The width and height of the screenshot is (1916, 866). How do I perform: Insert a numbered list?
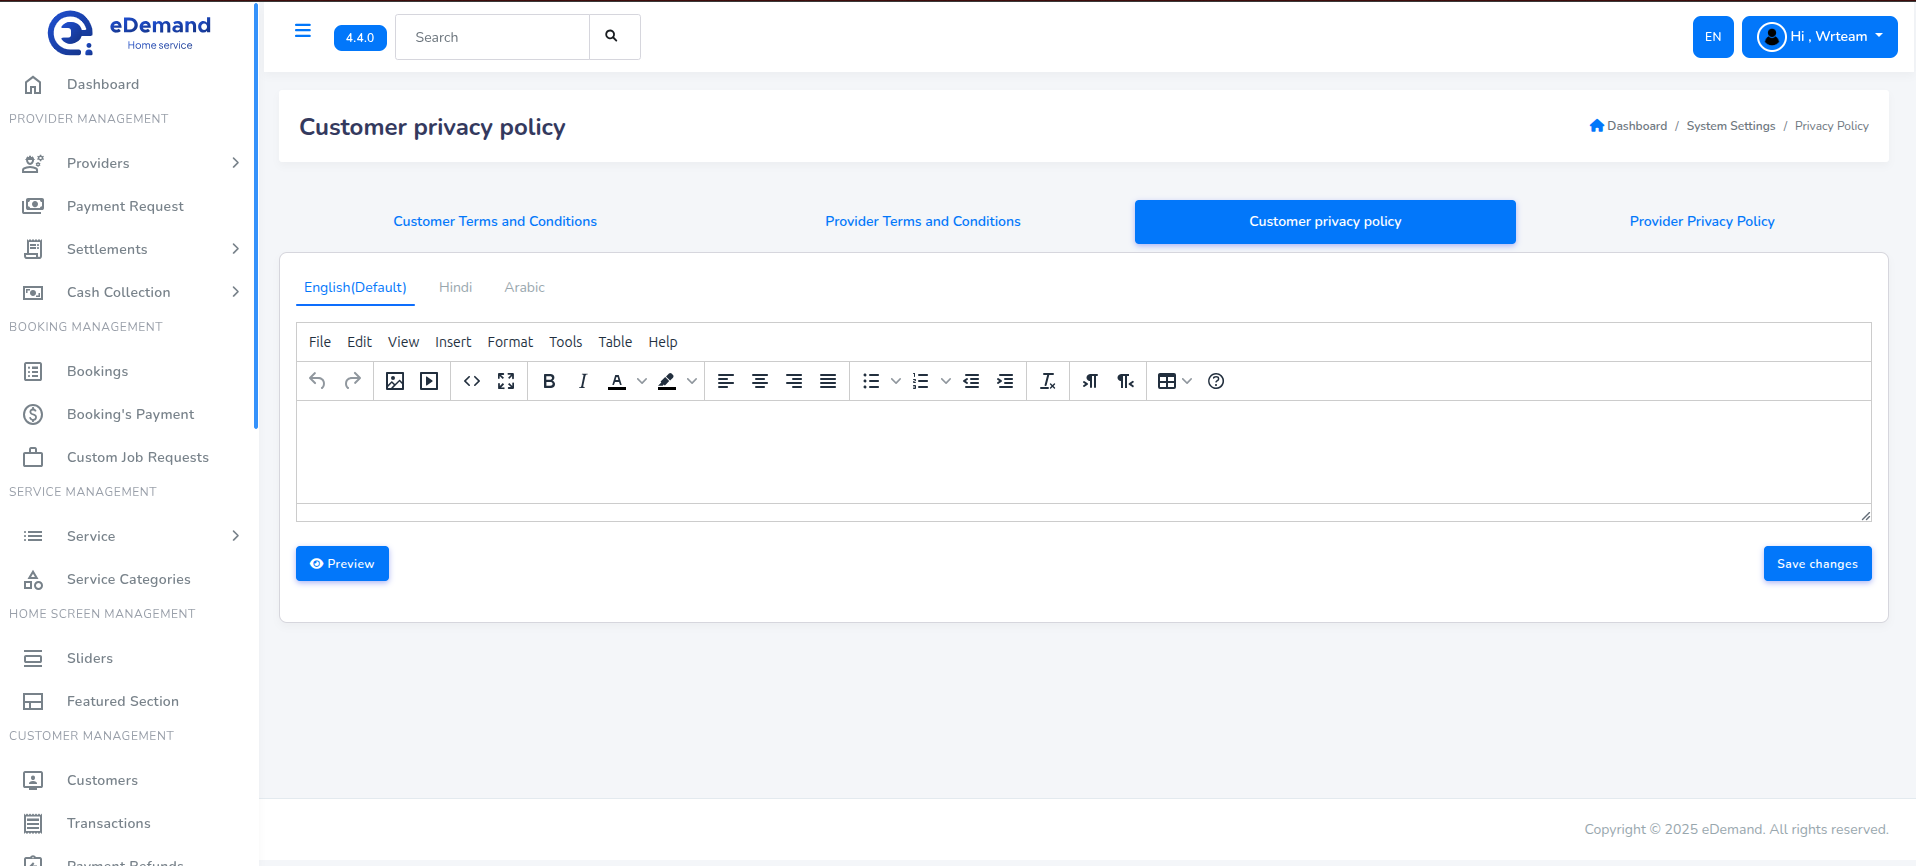pyautogui.click(x=921, y=381)
